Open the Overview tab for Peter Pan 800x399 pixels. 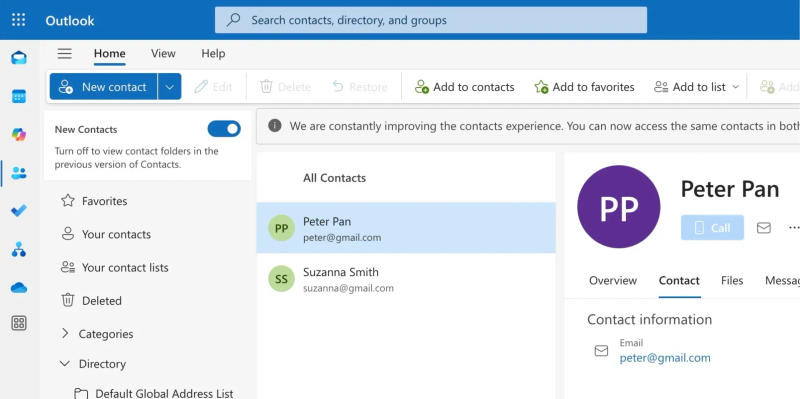(613, 281)
